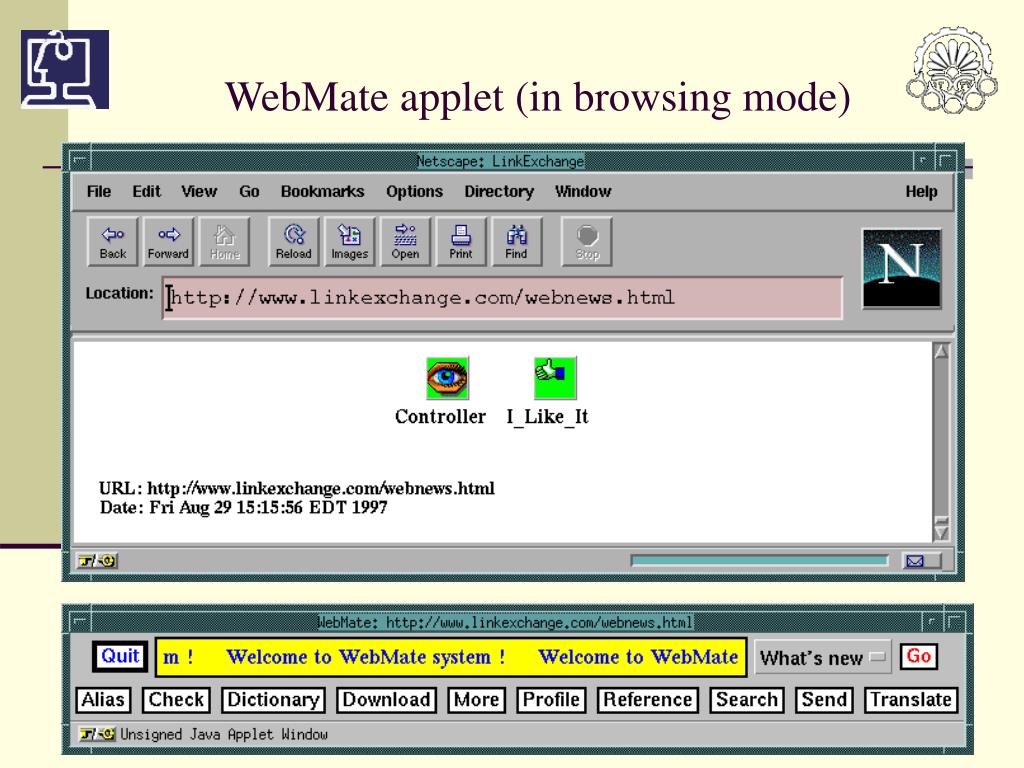
Task: Click the Forward toolbar button
Action: pos(168,242)
